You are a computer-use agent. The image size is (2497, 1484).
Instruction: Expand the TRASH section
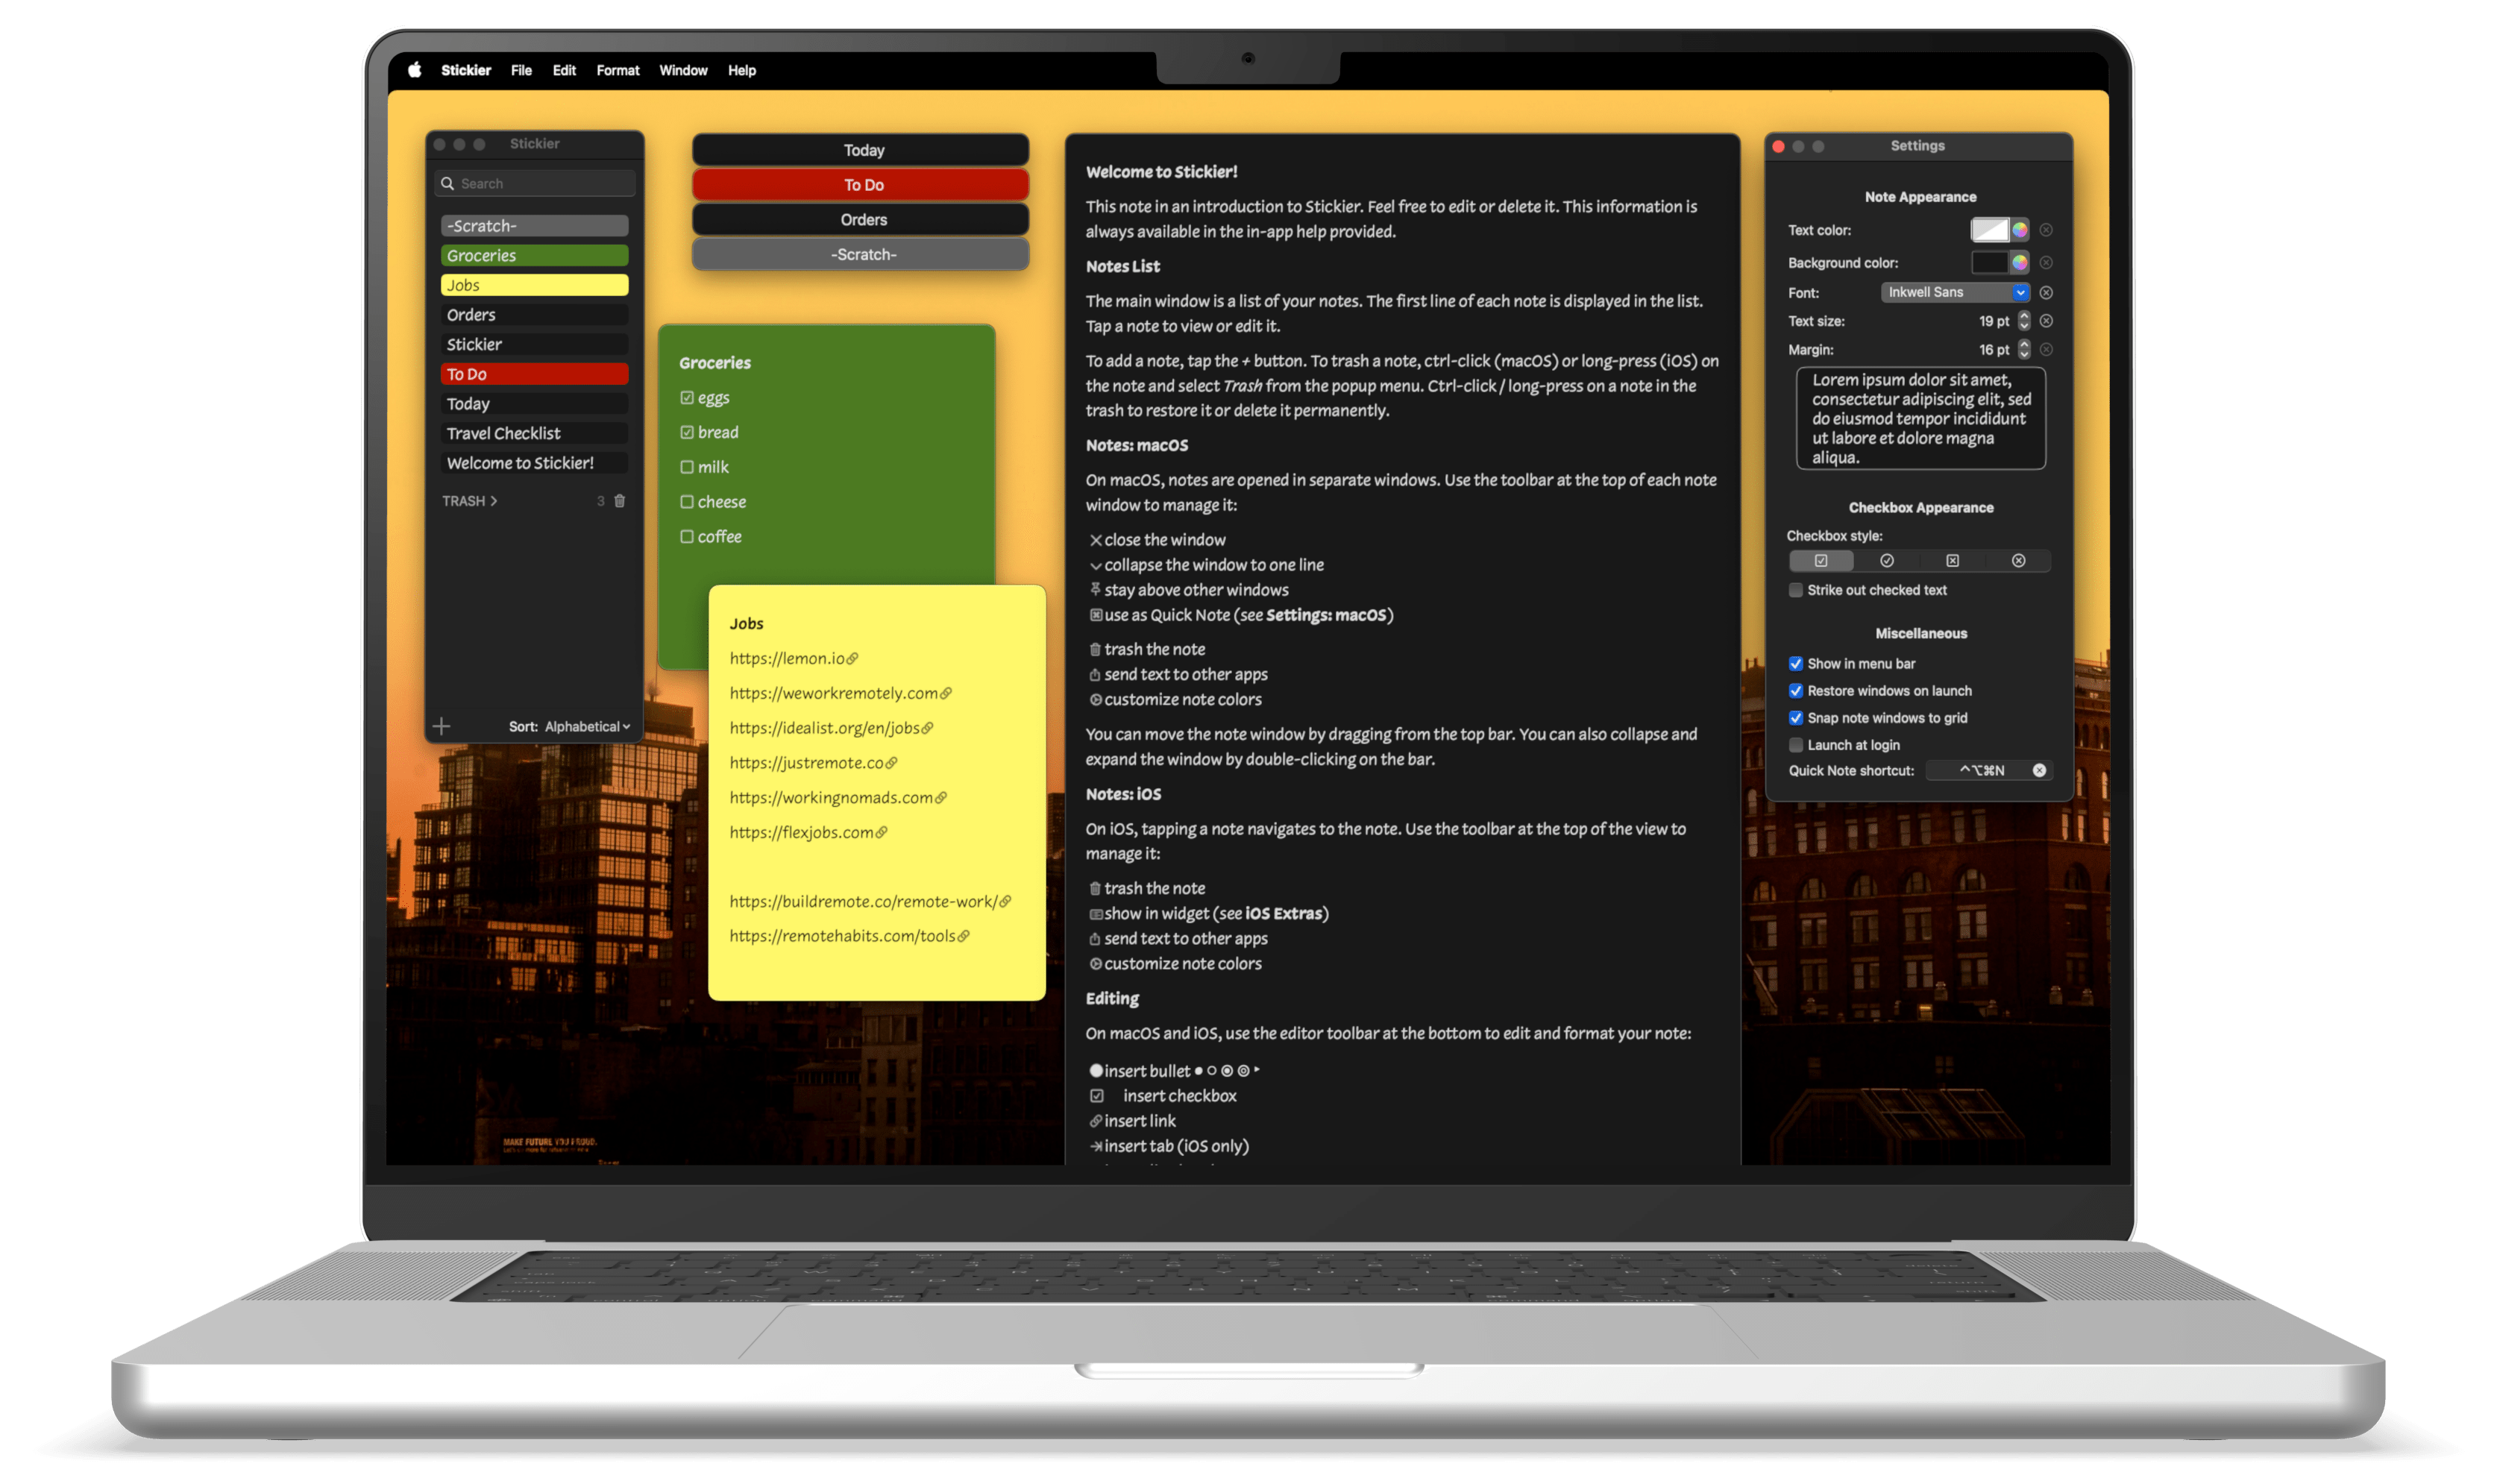(470, 501)
